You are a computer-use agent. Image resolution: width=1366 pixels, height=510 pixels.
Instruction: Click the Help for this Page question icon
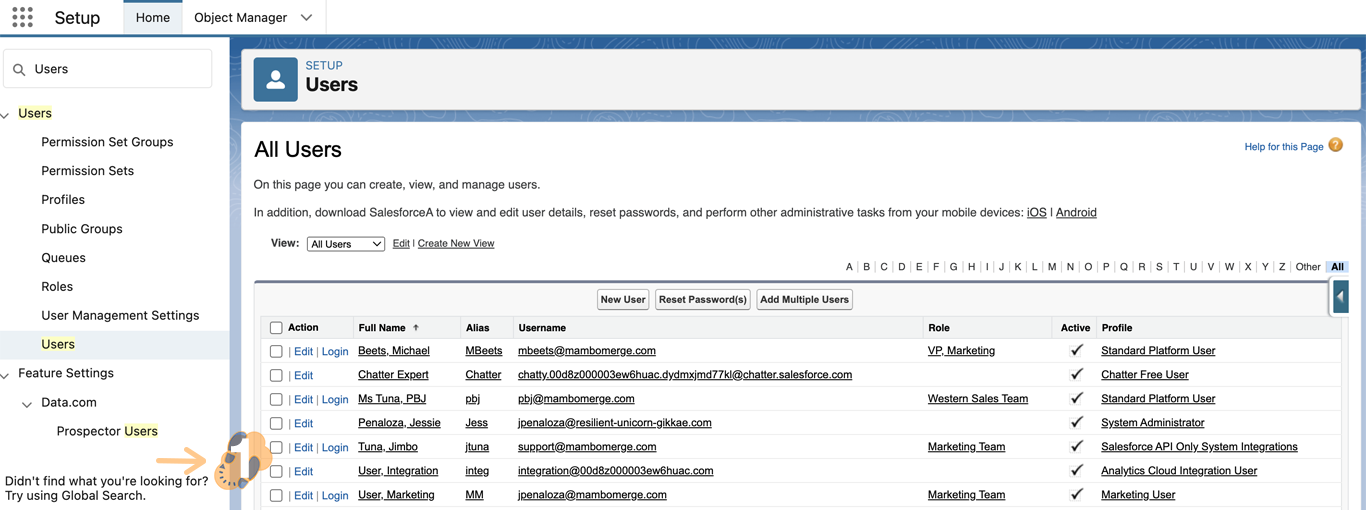click(1335, 146)
